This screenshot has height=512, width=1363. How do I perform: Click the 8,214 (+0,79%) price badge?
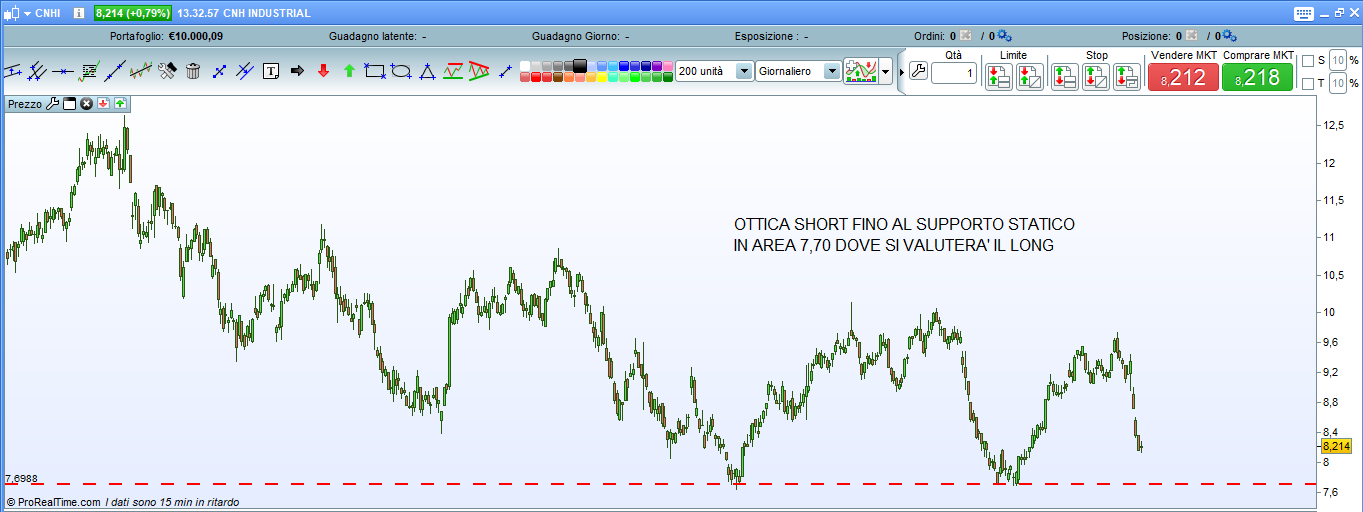point(132,13)
